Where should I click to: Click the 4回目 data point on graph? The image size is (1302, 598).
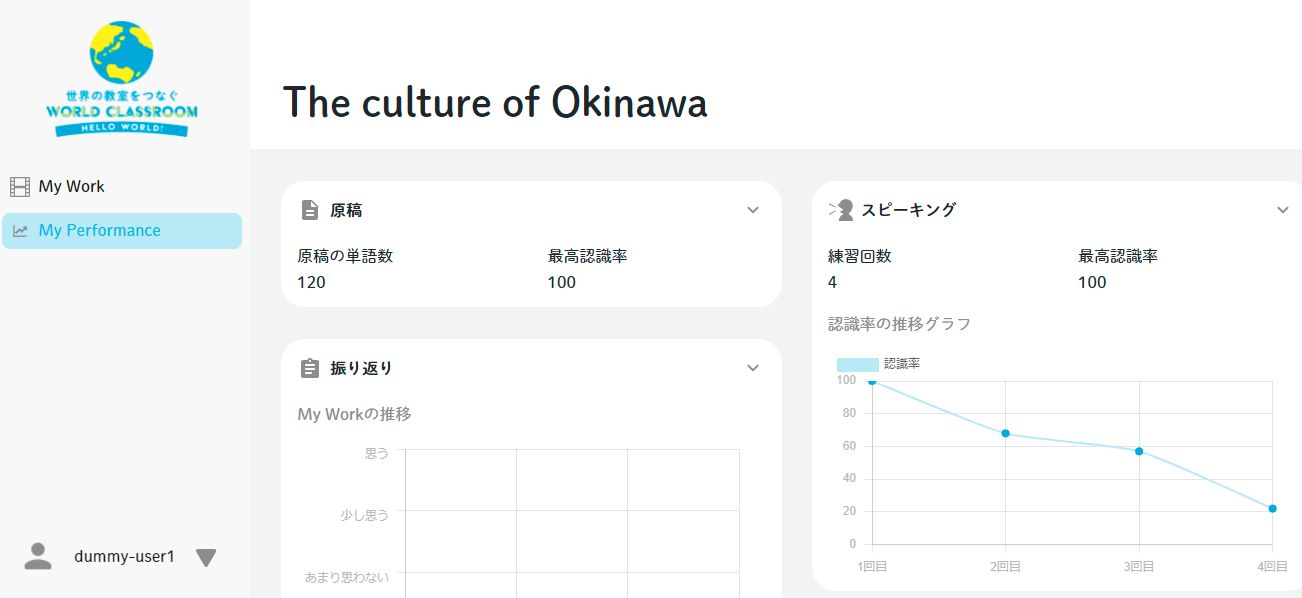pos(1272,509)
